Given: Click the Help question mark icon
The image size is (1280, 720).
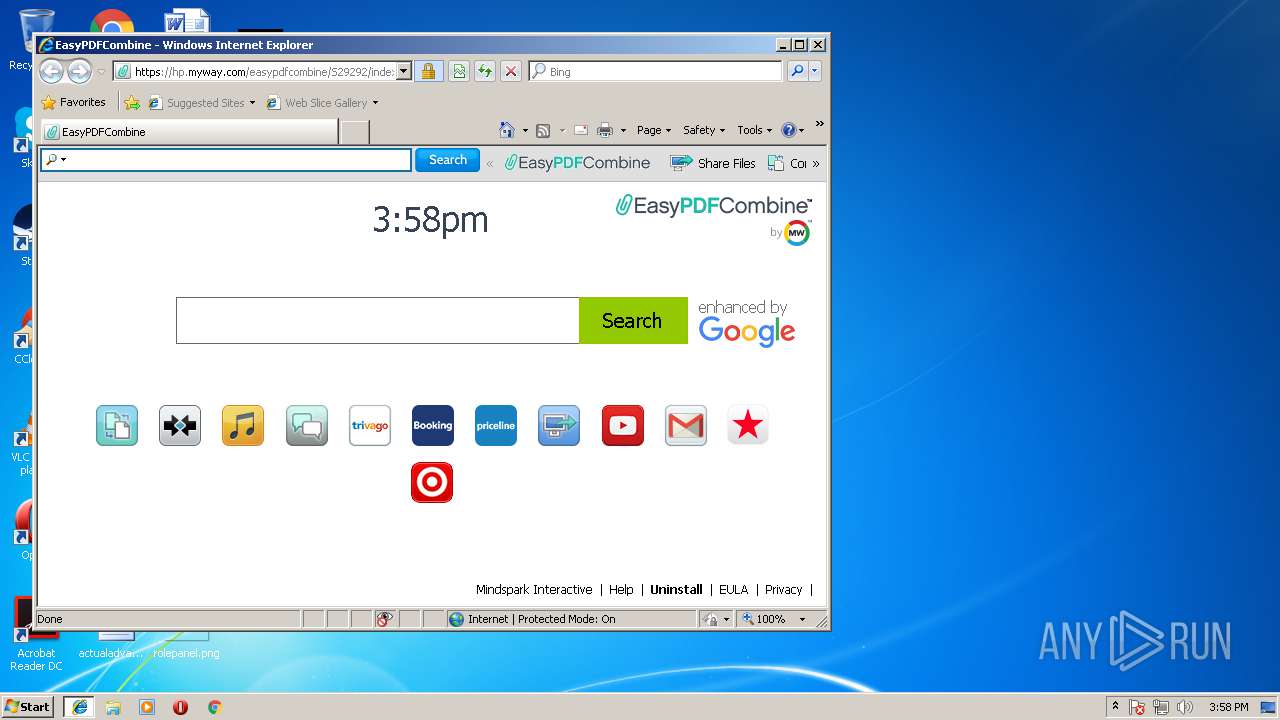Looking at the screenshot, I should [788, 130].
